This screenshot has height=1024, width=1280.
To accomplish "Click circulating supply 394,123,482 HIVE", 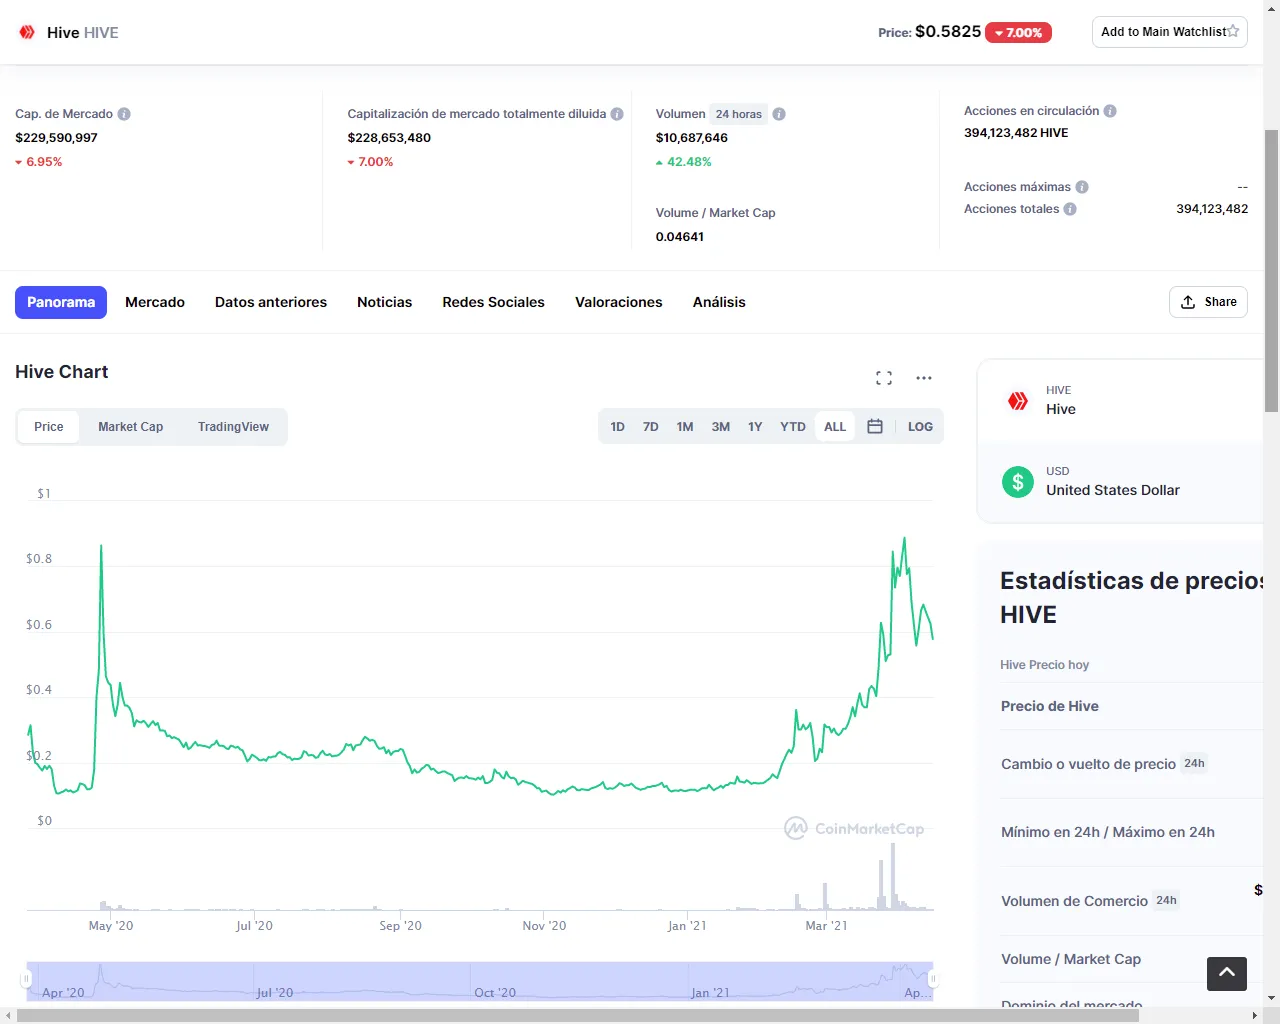I will coord(1016,133).
